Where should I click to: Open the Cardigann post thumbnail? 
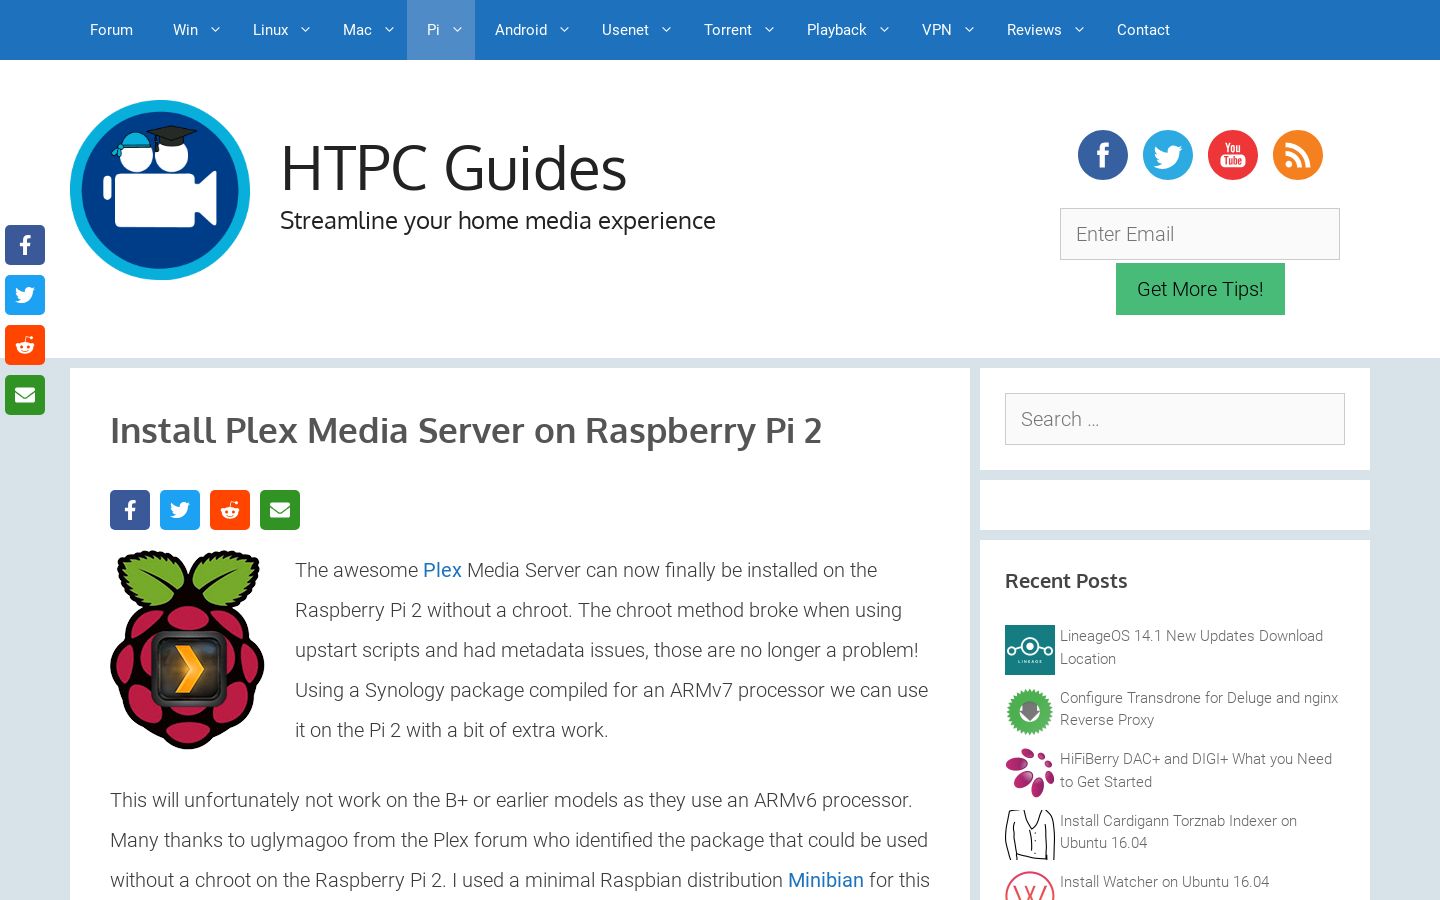(1030, 834)
